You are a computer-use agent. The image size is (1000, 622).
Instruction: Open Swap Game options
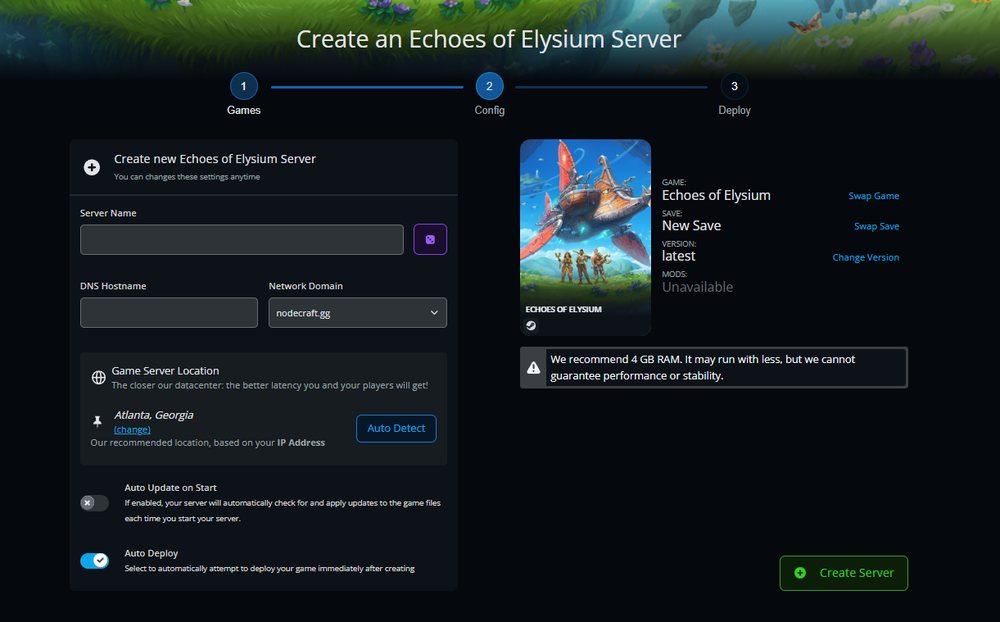[x=873, y=196]
